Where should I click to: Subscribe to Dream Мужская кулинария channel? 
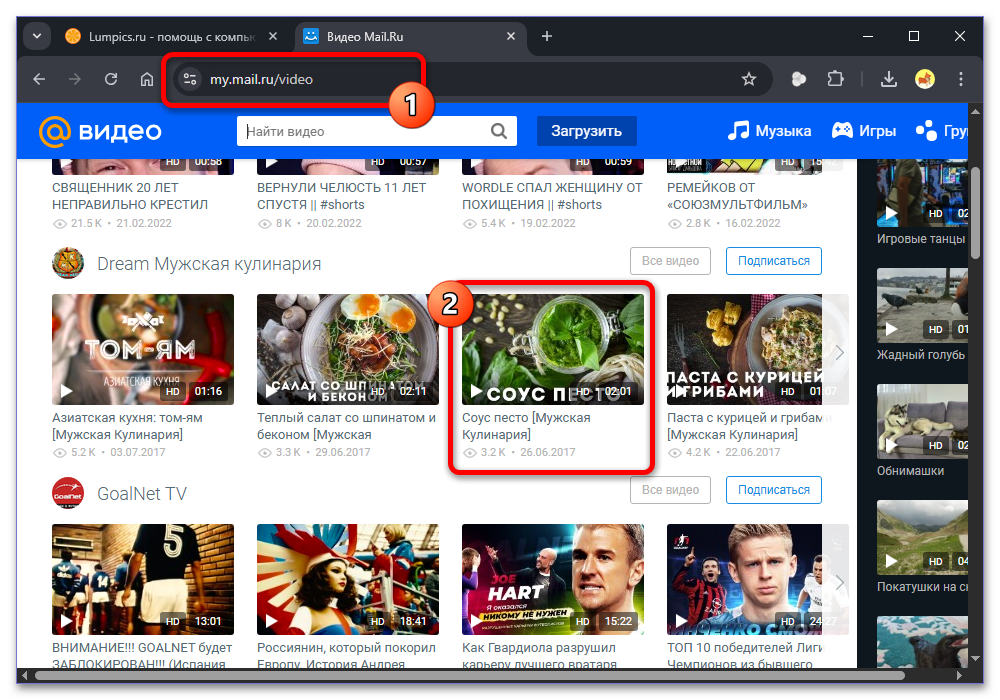(x=774, y=261)
